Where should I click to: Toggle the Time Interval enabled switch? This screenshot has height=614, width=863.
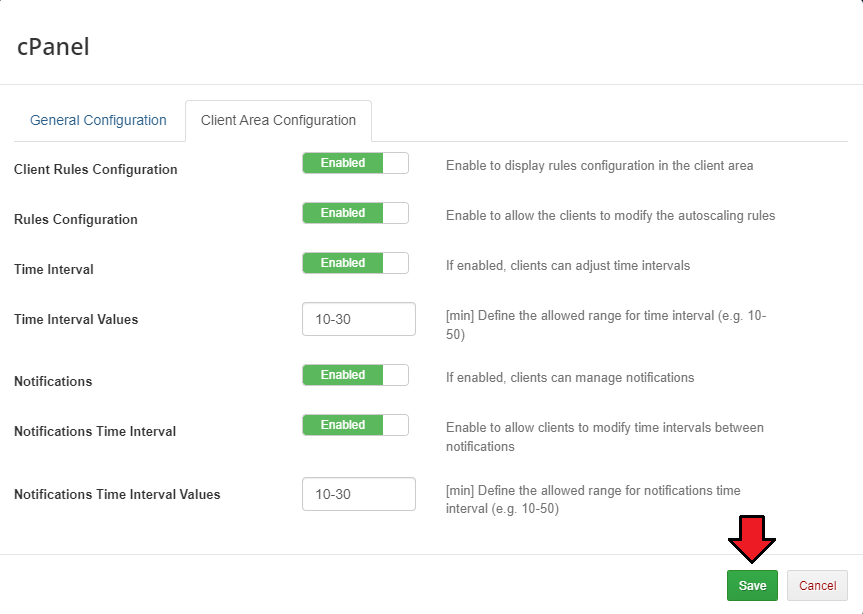pyautogui.click(x=356, y=264)
